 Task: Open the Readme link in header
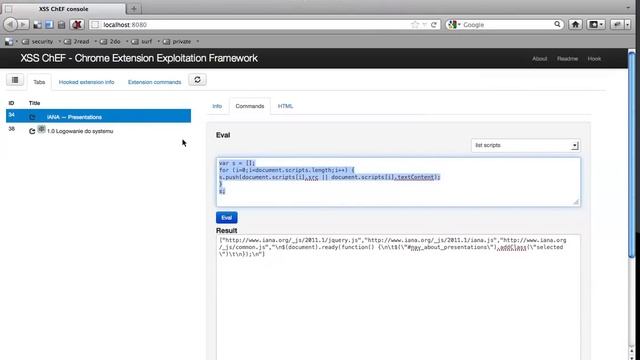(x=567, y=59)
